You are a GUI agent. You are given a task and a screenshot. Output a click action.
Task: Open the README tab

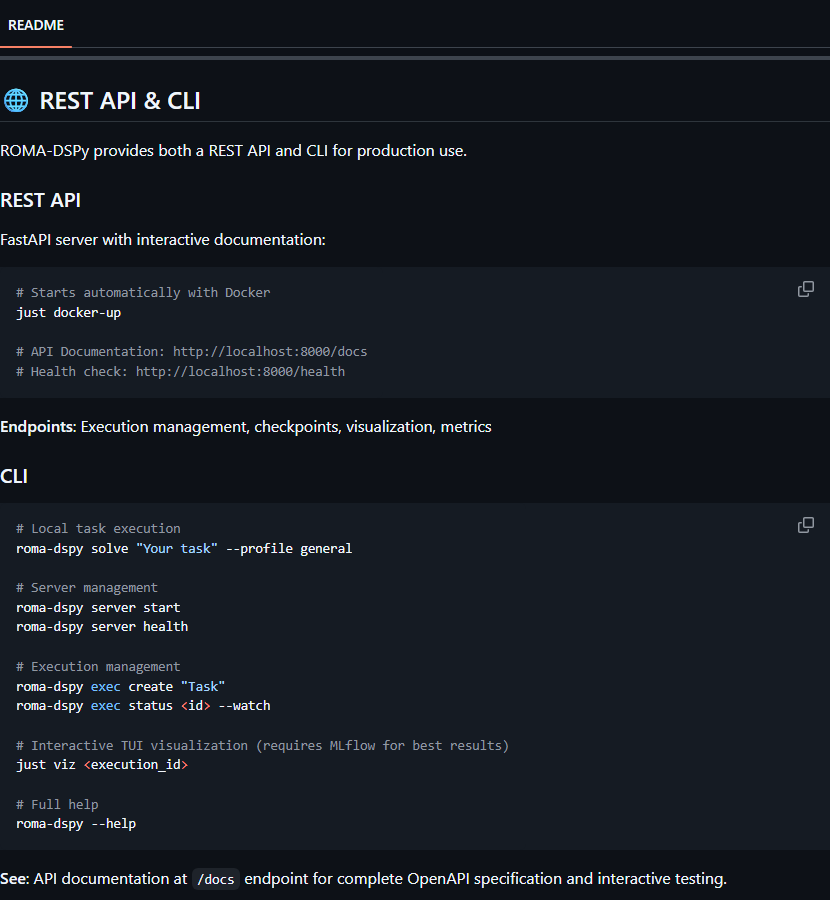coord(36,25)
